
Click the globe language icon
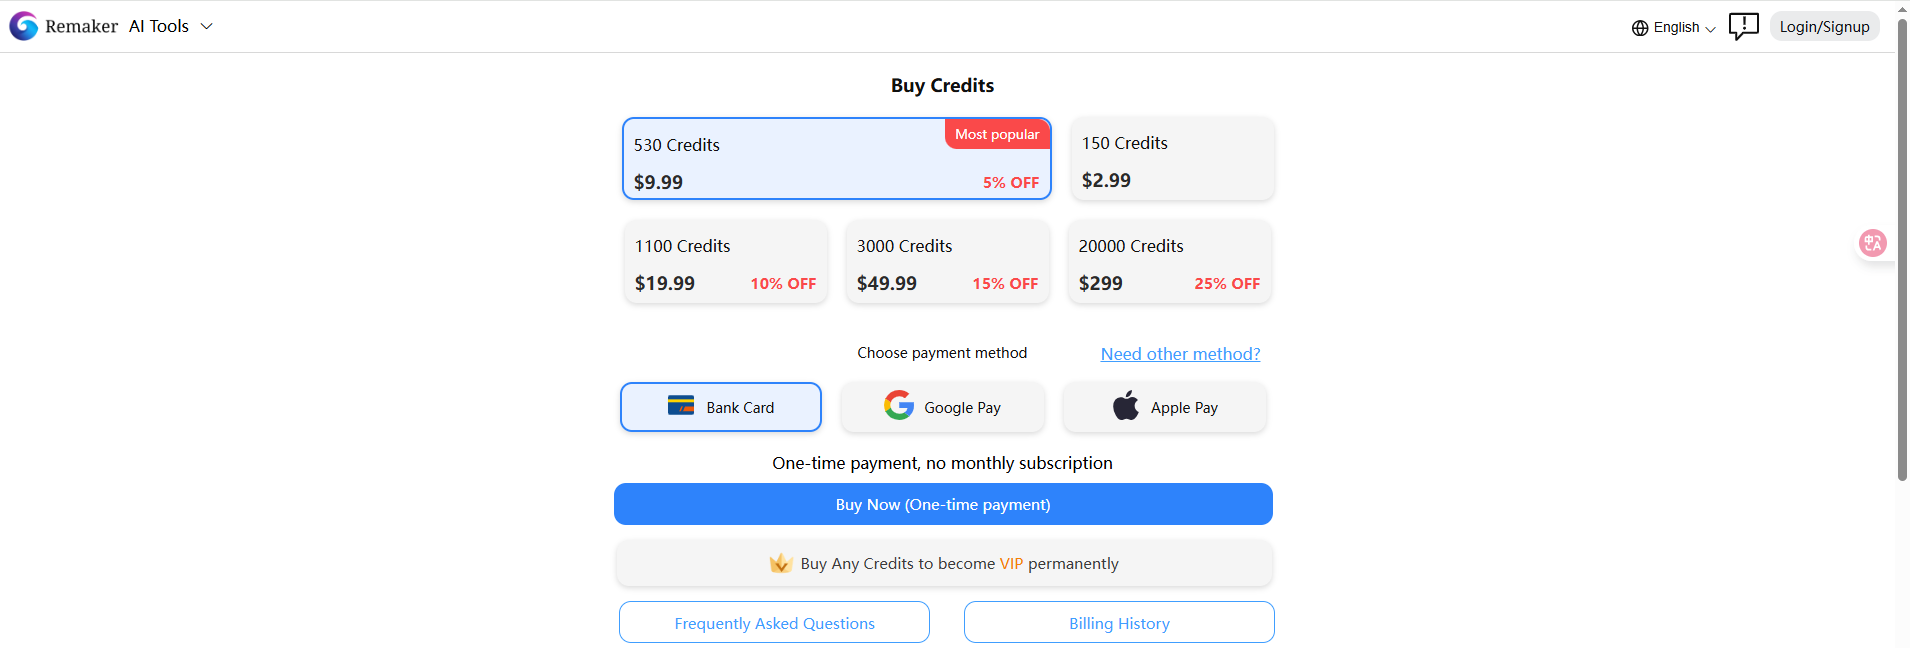pyautogui.click(x=1640, y=28)
